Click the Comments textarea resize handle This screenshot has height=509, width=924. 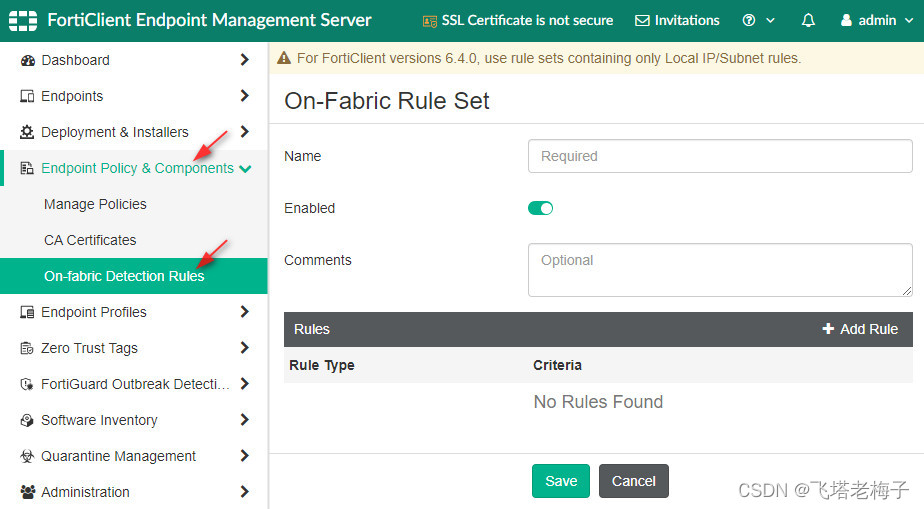pyautogui.click(x=907, y=291)
